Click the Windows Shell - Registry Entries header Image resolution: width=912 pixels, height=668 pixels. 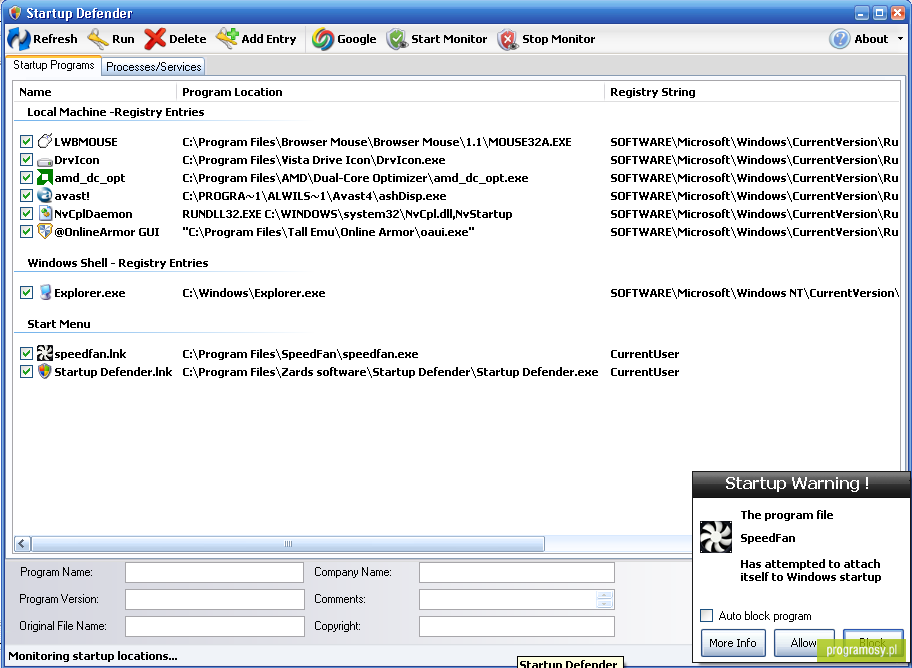pyautogui.click(x=117, y=263)
